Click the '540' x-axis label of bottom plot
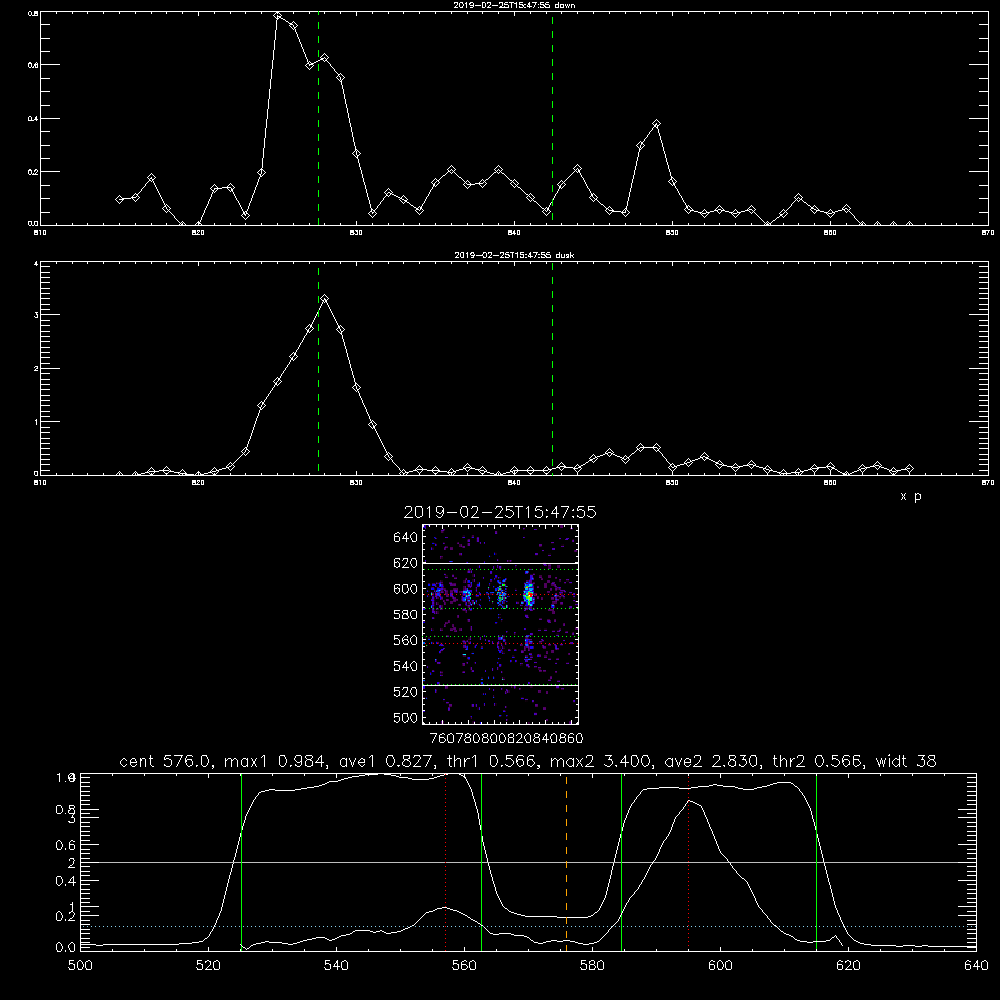Viewport: 1000px width, 1000px height. point(336,965)
